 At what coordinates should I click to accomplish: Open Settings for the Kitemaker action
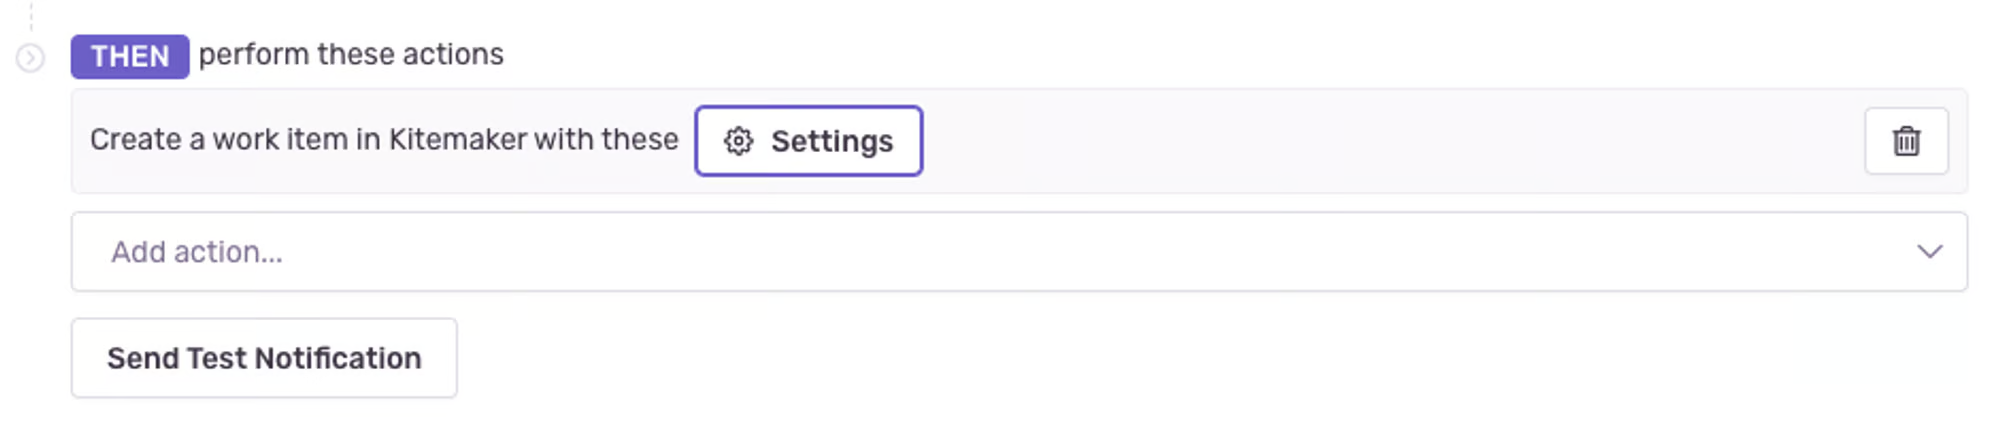point(808,141)
